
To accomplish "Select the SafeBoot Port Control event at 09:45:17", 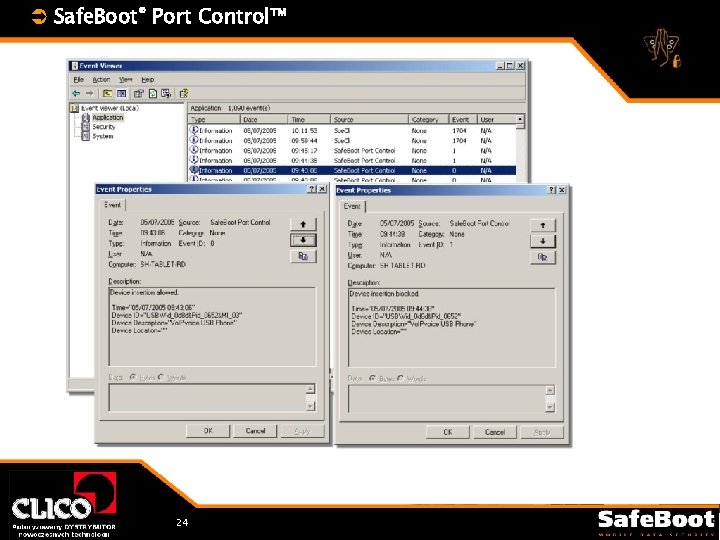I will (352, 151).
